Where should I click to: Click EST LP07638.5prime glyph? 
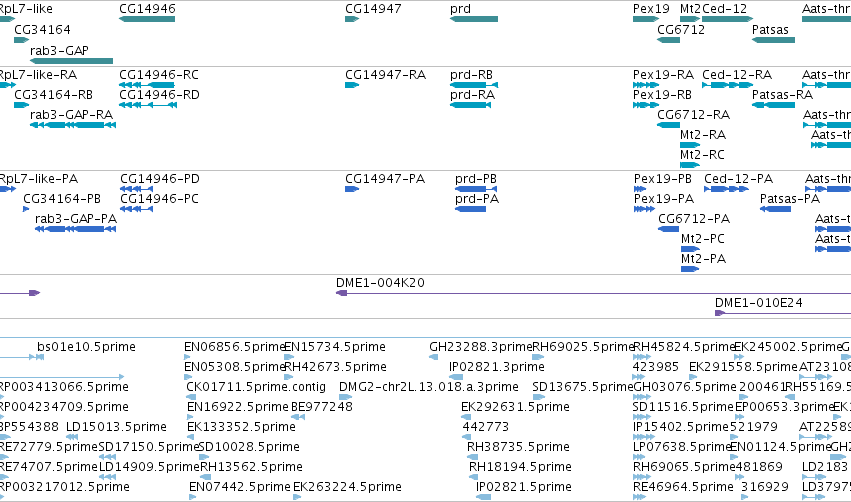click(x=641, y=457)
